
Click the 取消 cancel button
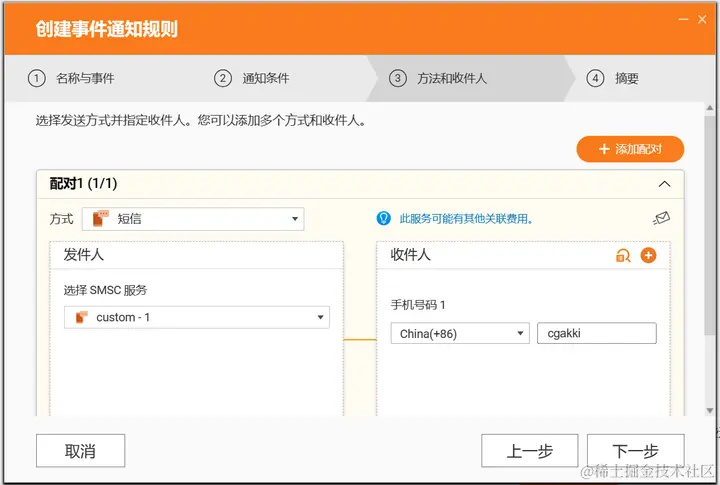point(80,451)
